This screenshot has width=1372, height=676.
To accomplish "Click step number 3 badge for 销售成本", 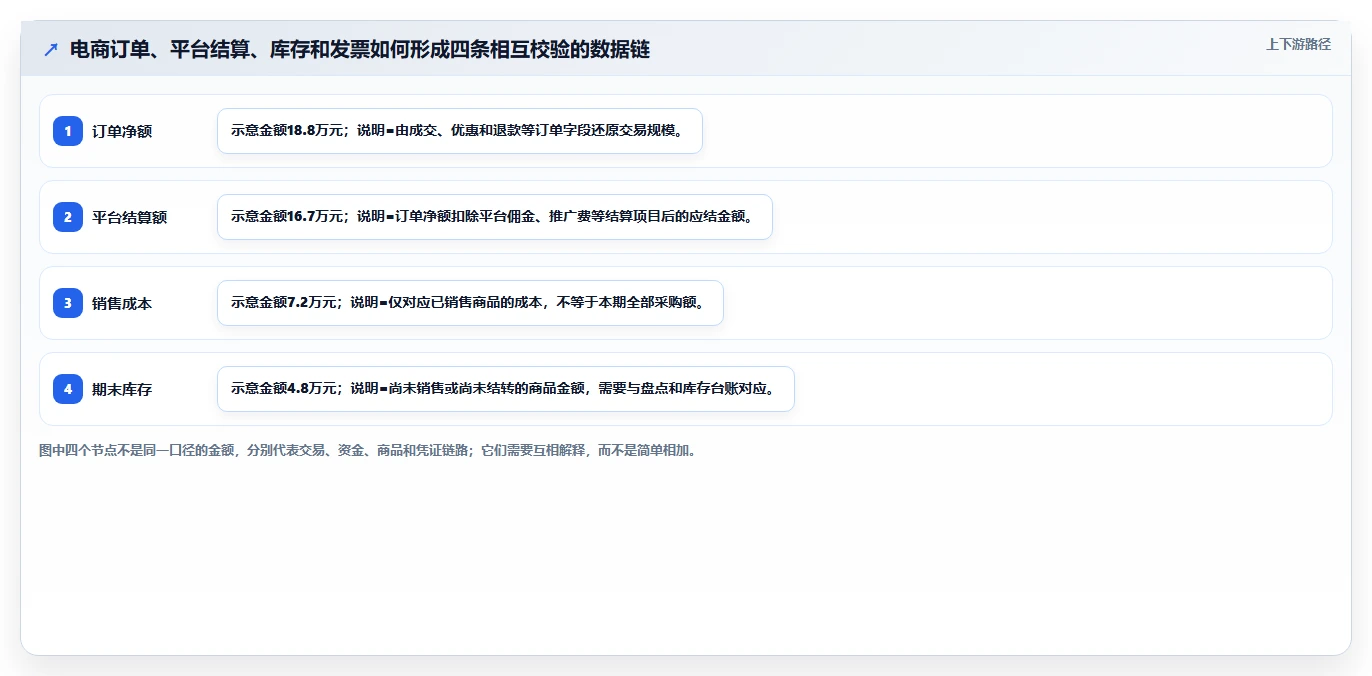I will point(68,303).
